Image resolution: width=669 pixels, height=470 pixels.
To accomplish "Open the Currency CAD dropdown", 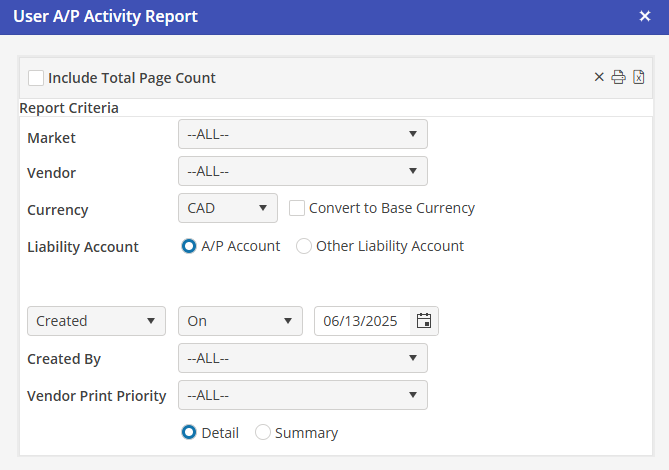I will point(227,208).
